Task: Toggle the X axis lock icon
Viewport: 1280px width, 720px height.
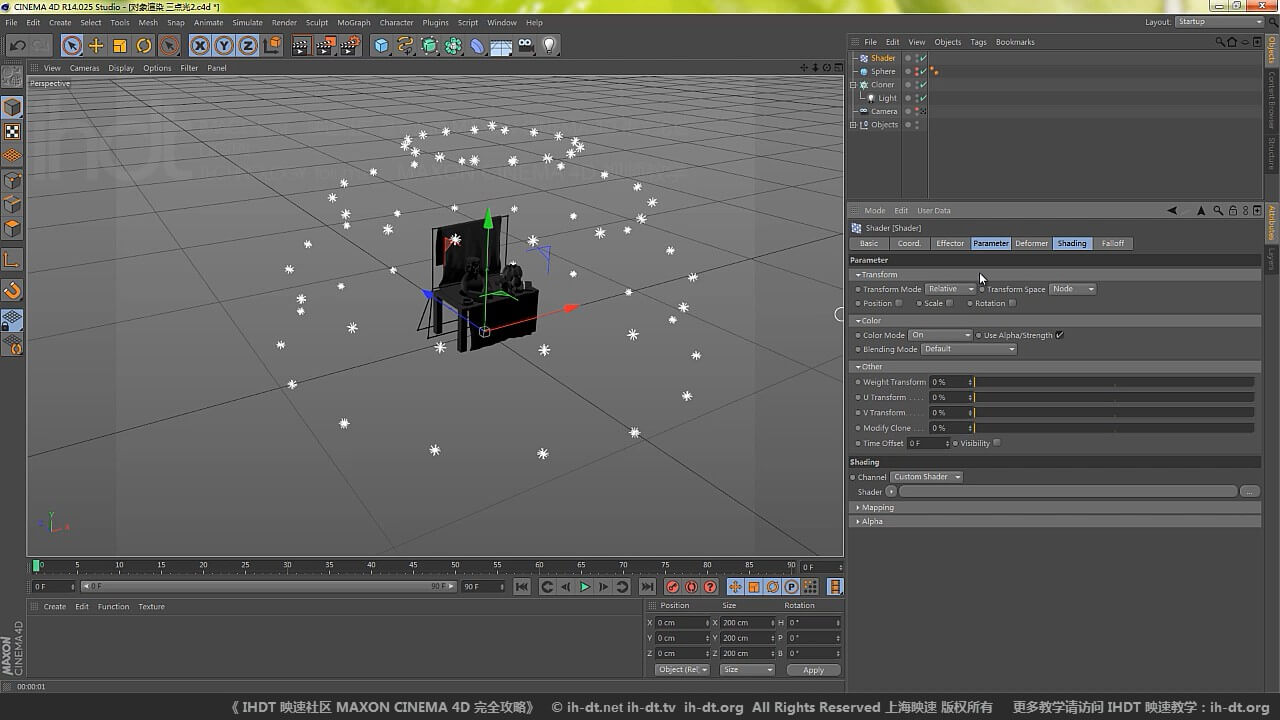Action: click(200, 46)
